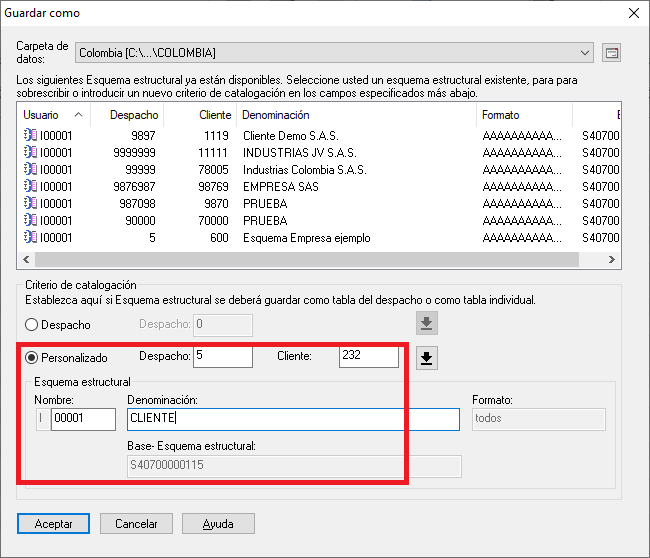Click schema icon of Industrias Colombia S.A.S. row
650x558 pixels.
point(30,169)
